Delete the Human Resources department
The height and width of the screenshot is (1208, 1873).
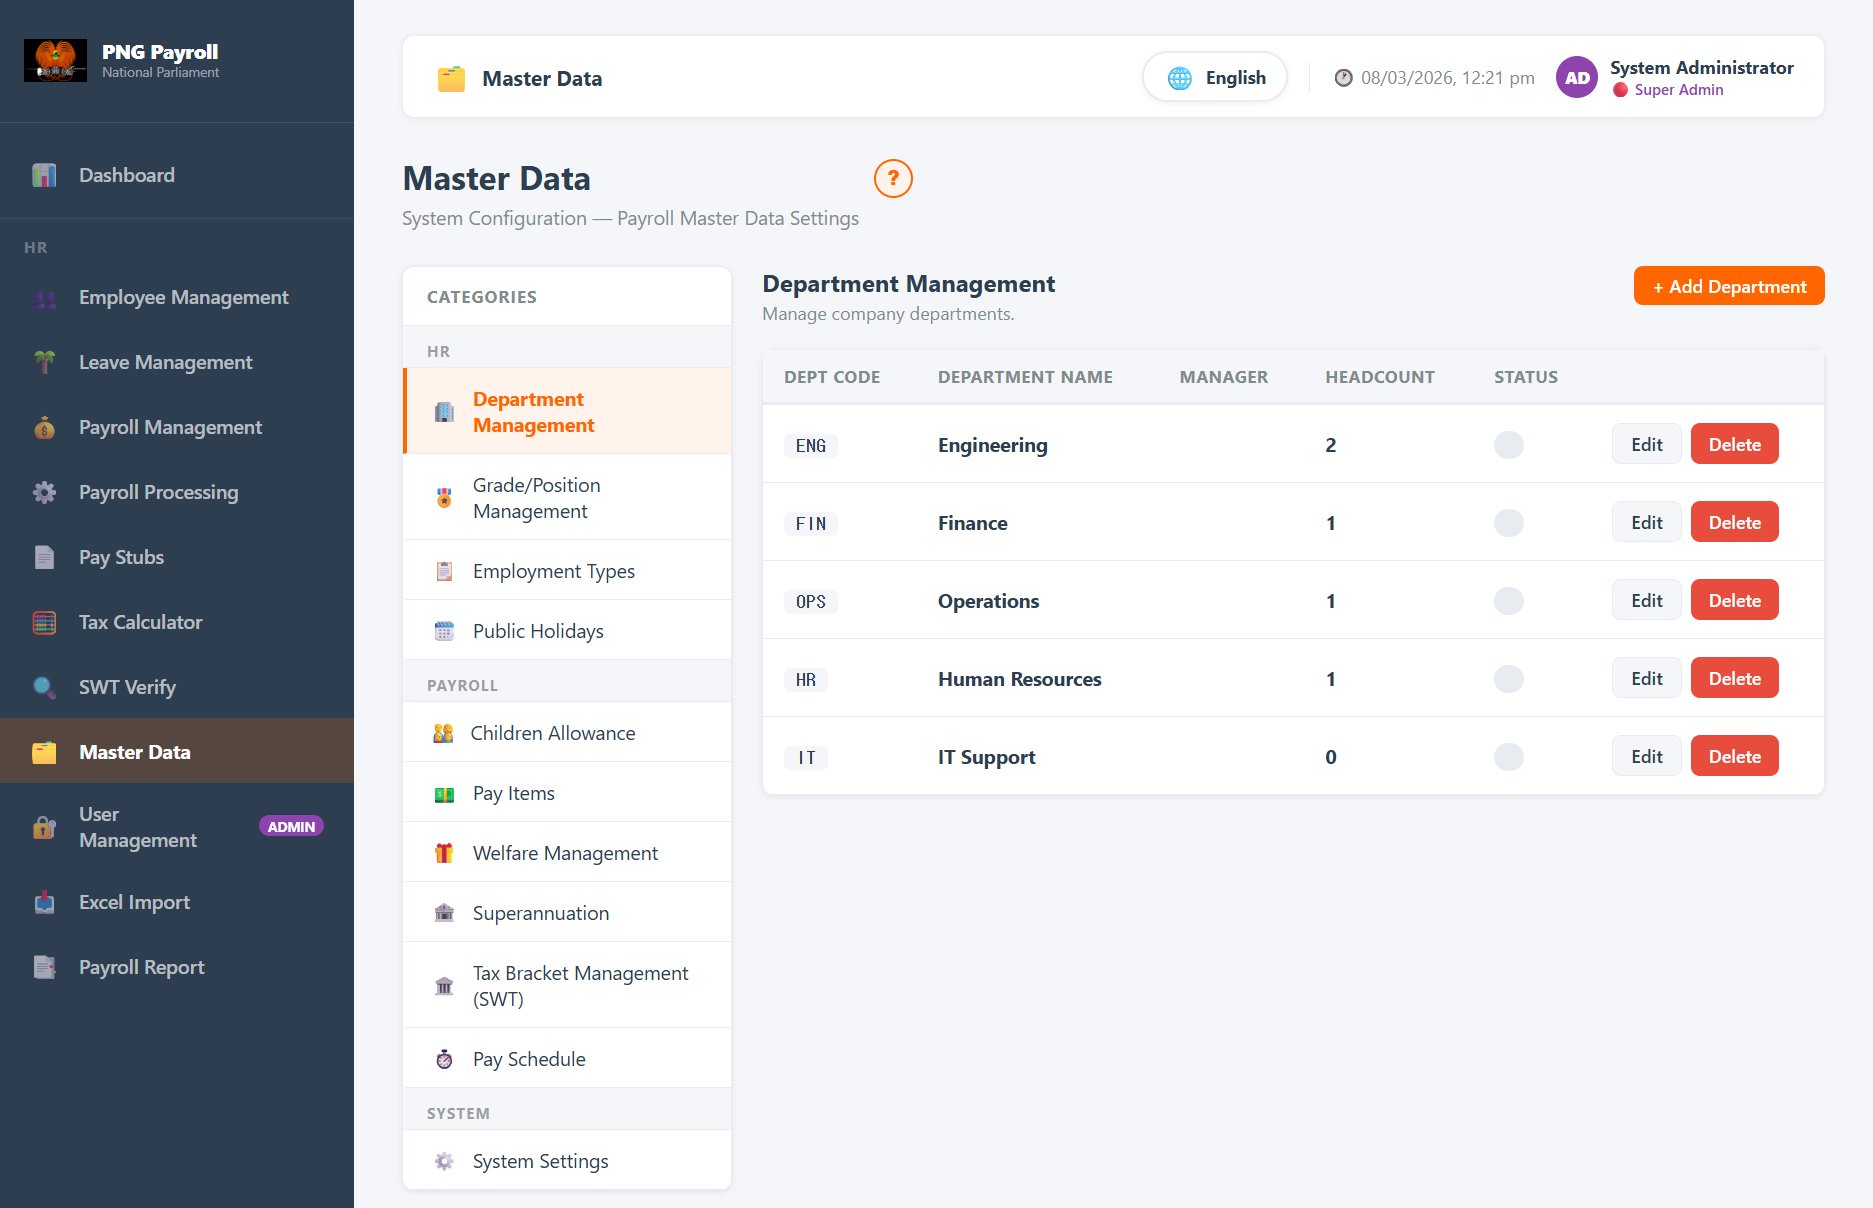coord(1734,678)
